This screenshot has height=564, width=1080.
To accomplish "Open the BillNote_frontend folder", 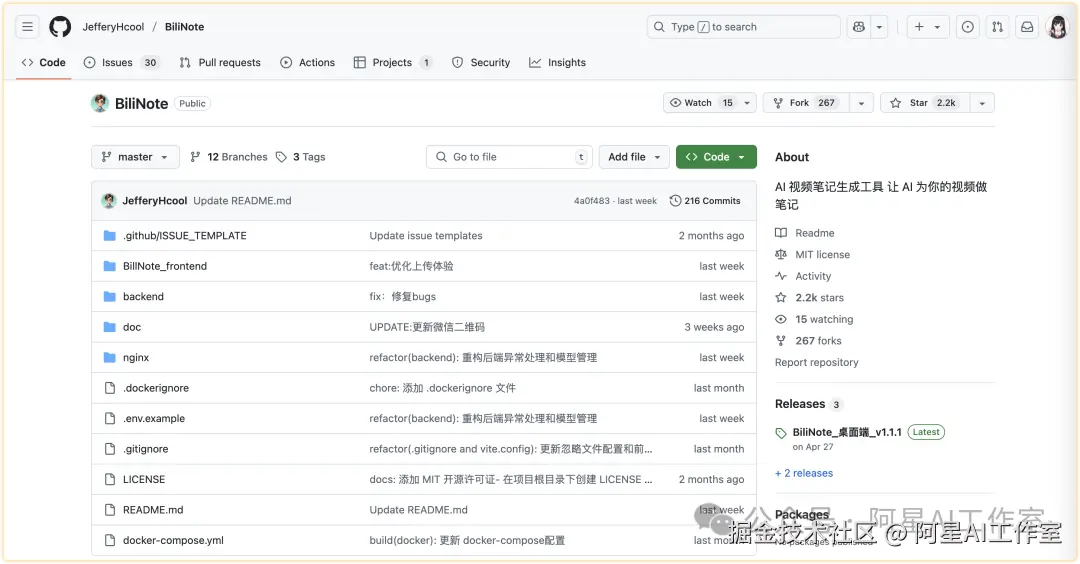I will click(165, 266).
